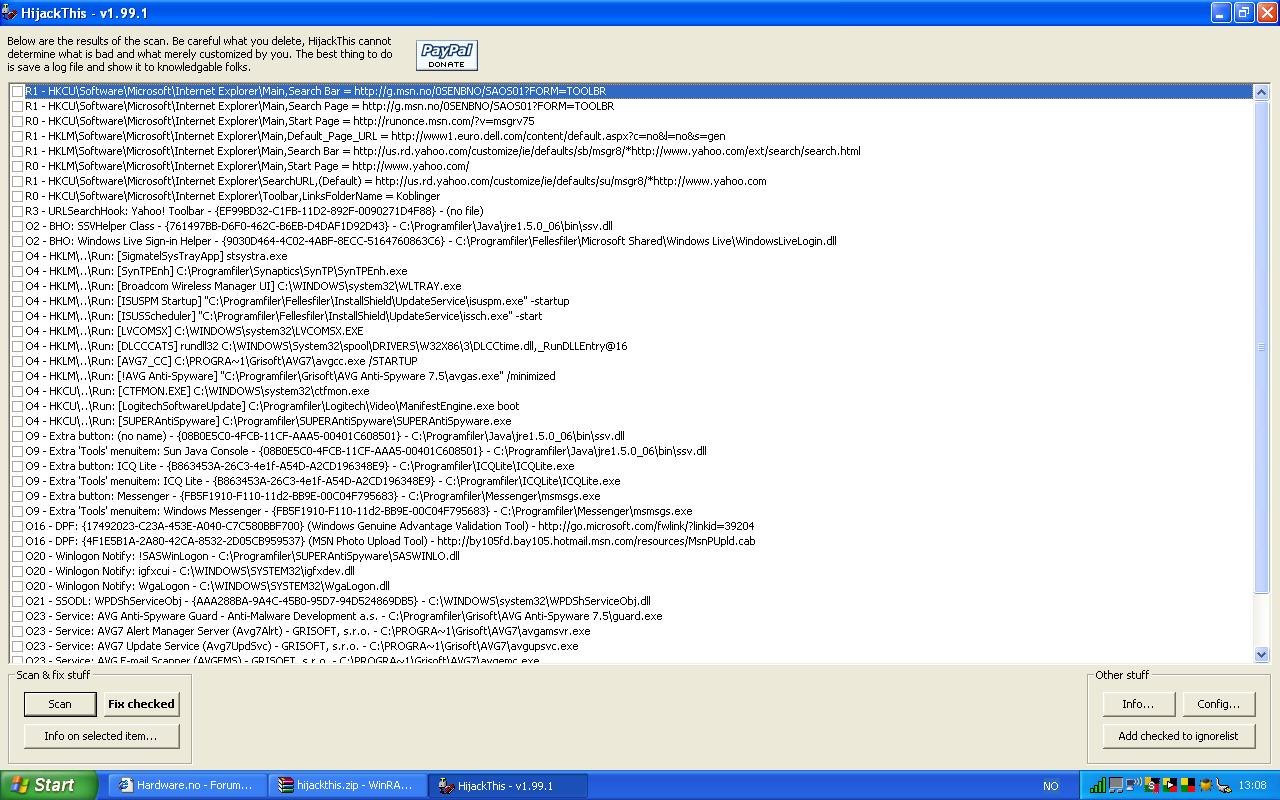1280x800 pixels.
Task: Click the Scan button
Action: [60, 704]
